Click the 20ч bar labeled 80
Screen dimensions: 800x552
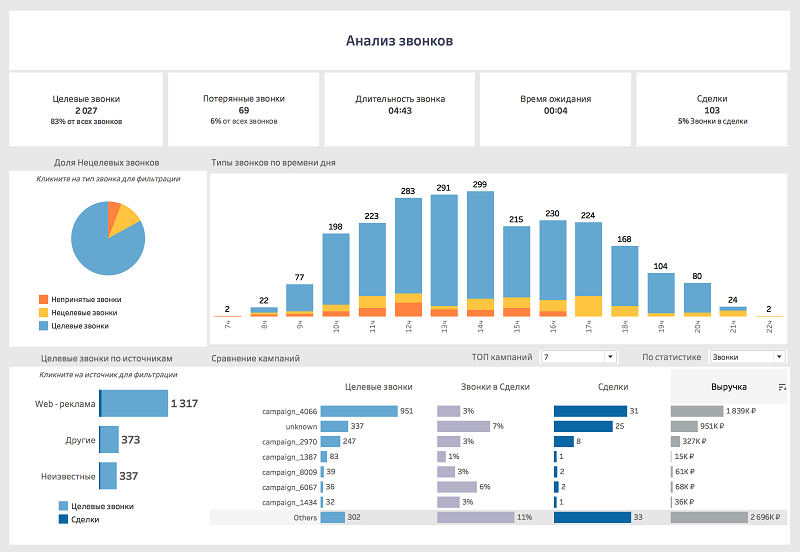(x=697, y=300)
